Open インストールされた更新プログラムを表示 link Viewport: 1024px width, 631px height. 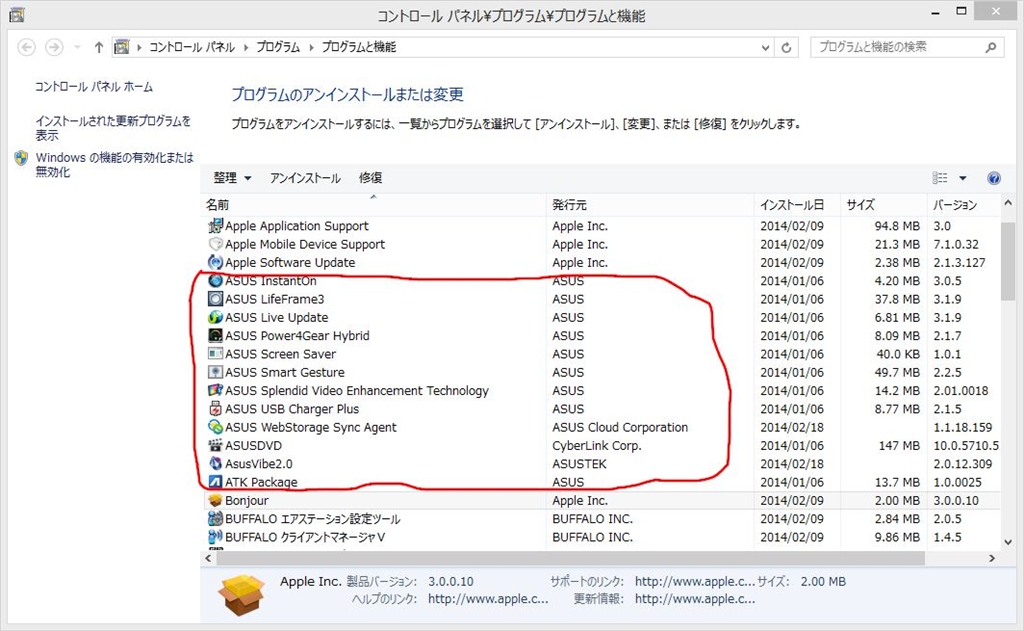[x=113, y=128]
